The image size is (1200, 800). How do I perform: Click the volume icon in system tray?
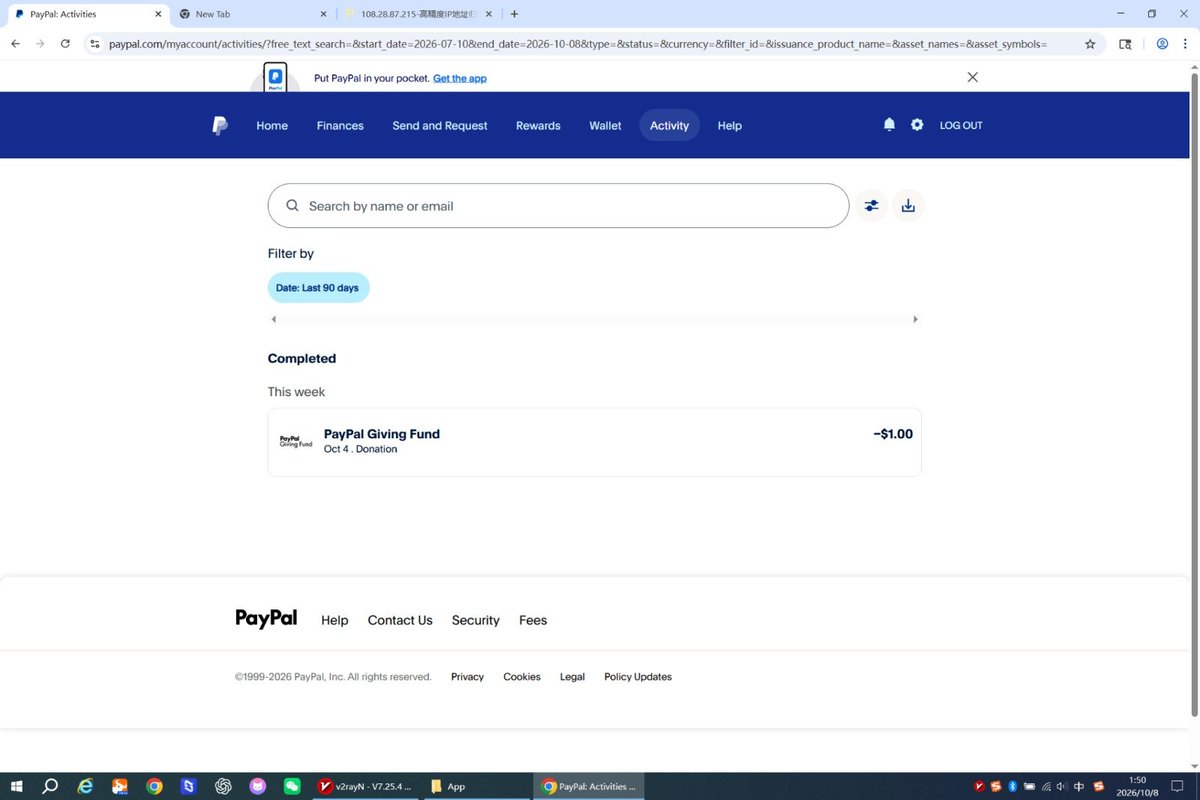coord(1062,786)
